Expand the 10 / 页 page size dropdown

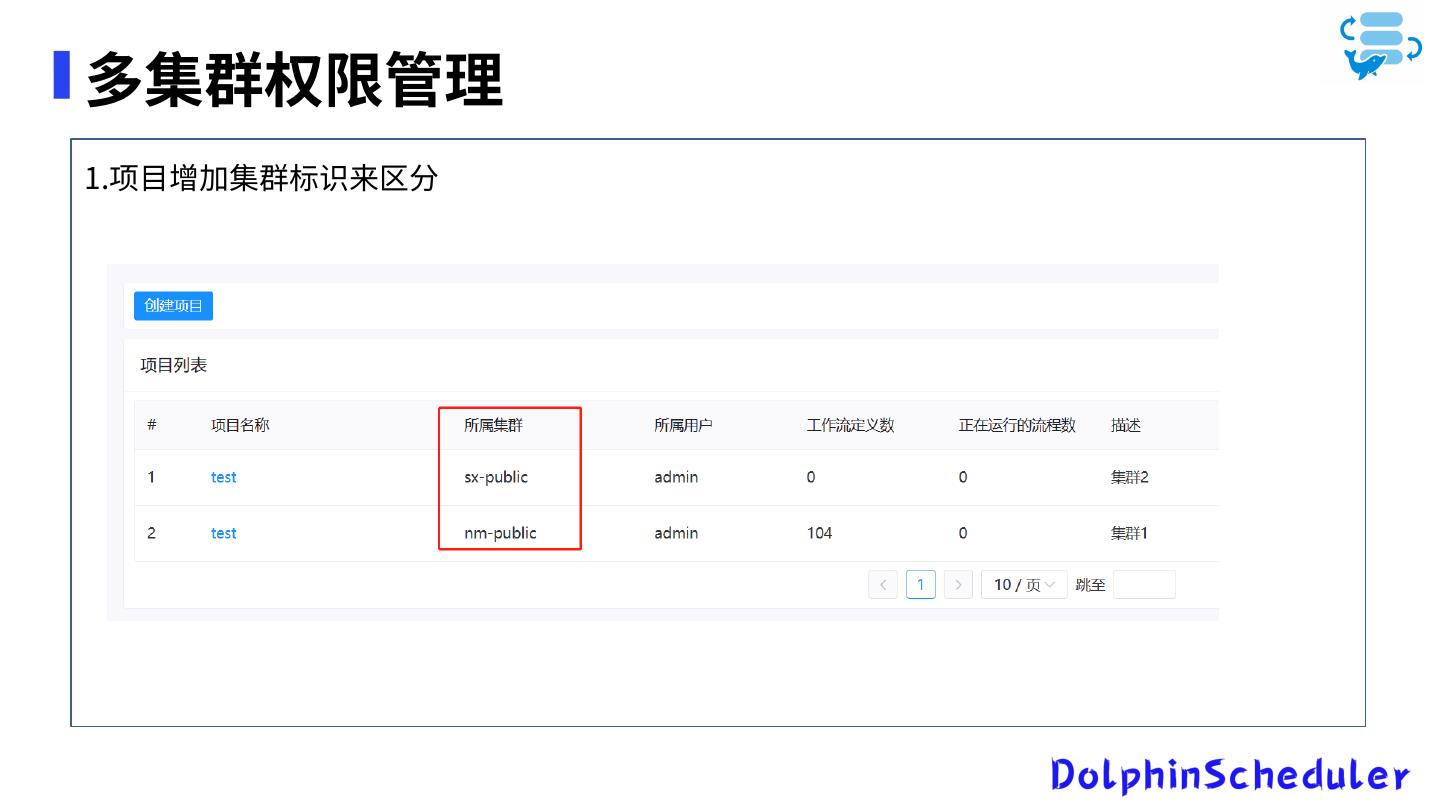[x=1024, y=585]
